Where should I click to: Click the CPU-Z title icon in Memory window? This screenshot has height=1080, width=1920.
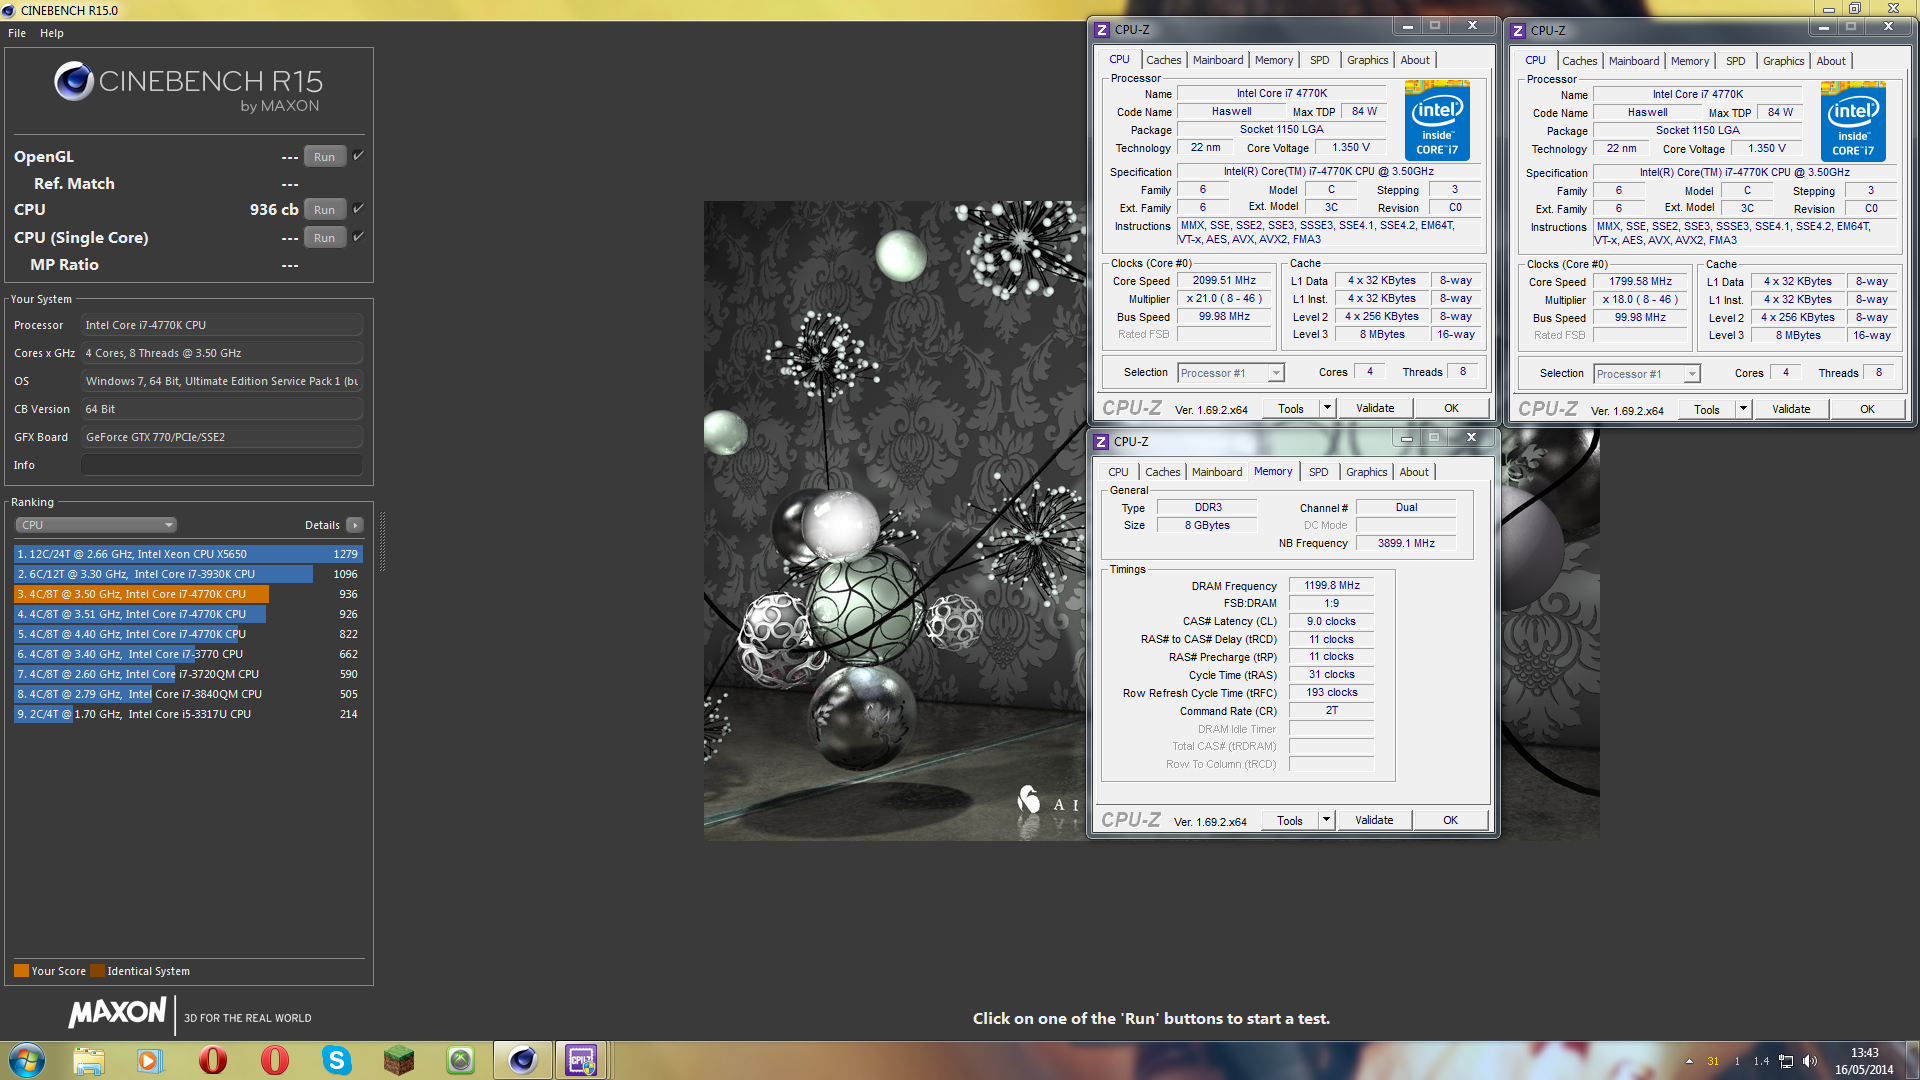(1101, 441)
